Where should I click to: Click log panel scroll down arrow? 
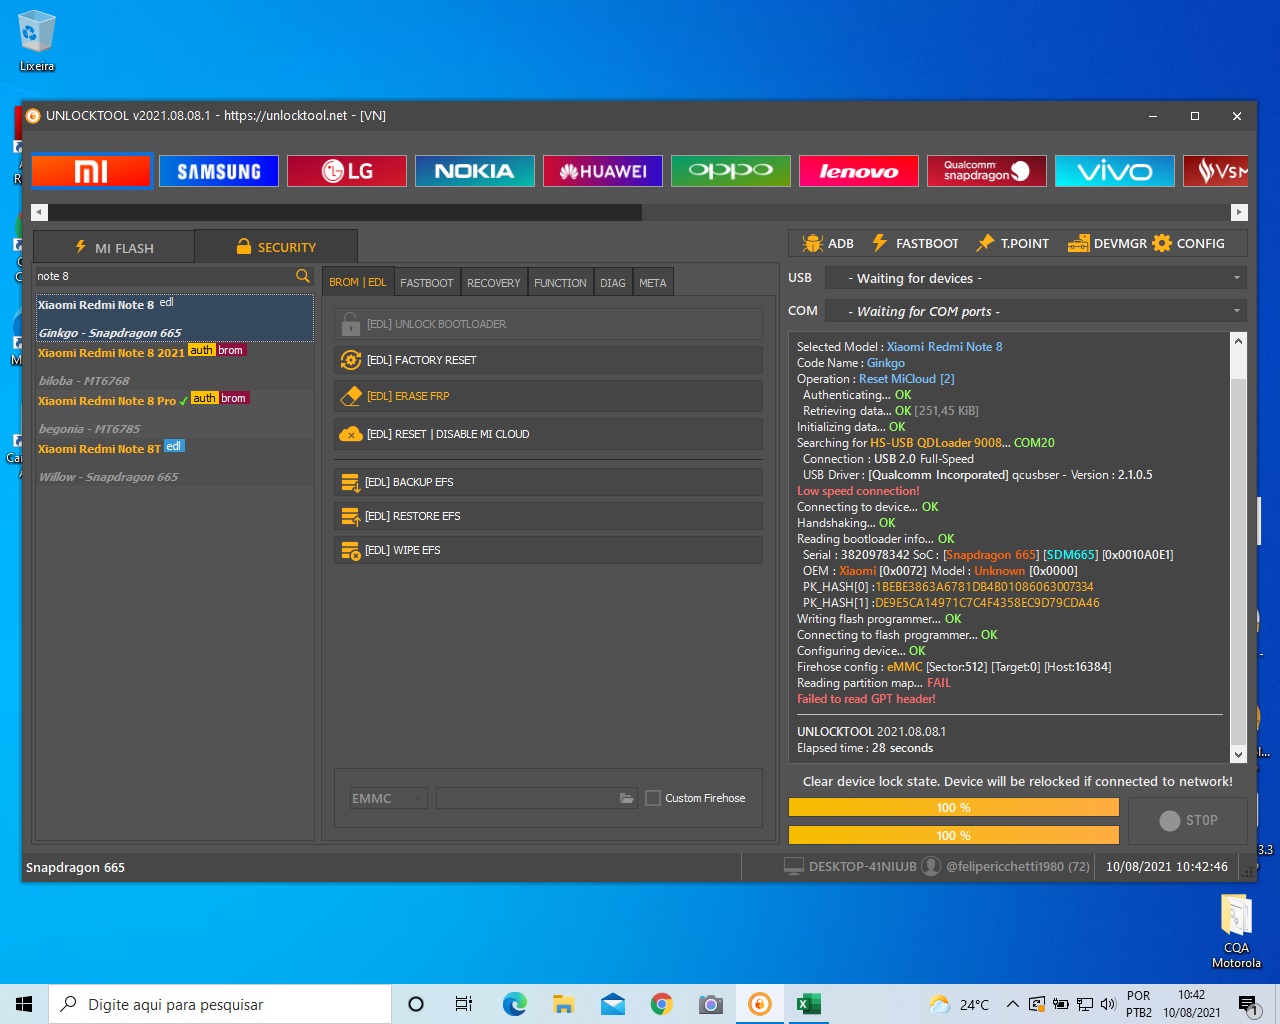(x=1239, y=754)
